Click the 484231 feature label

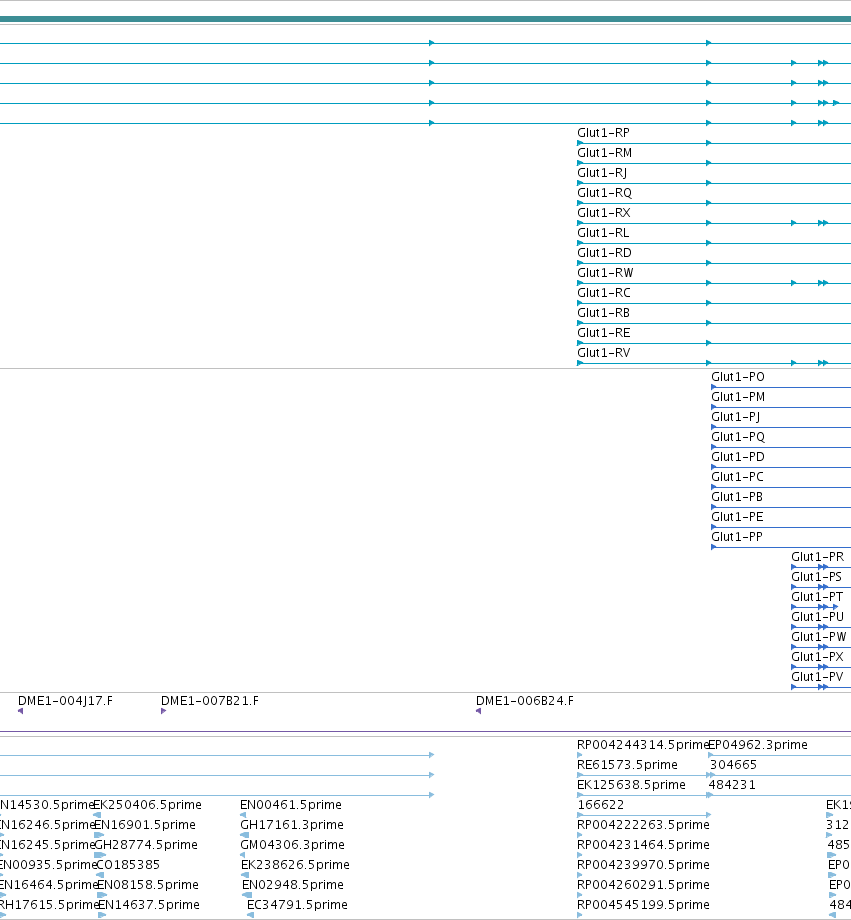click(x=732, y=785)
